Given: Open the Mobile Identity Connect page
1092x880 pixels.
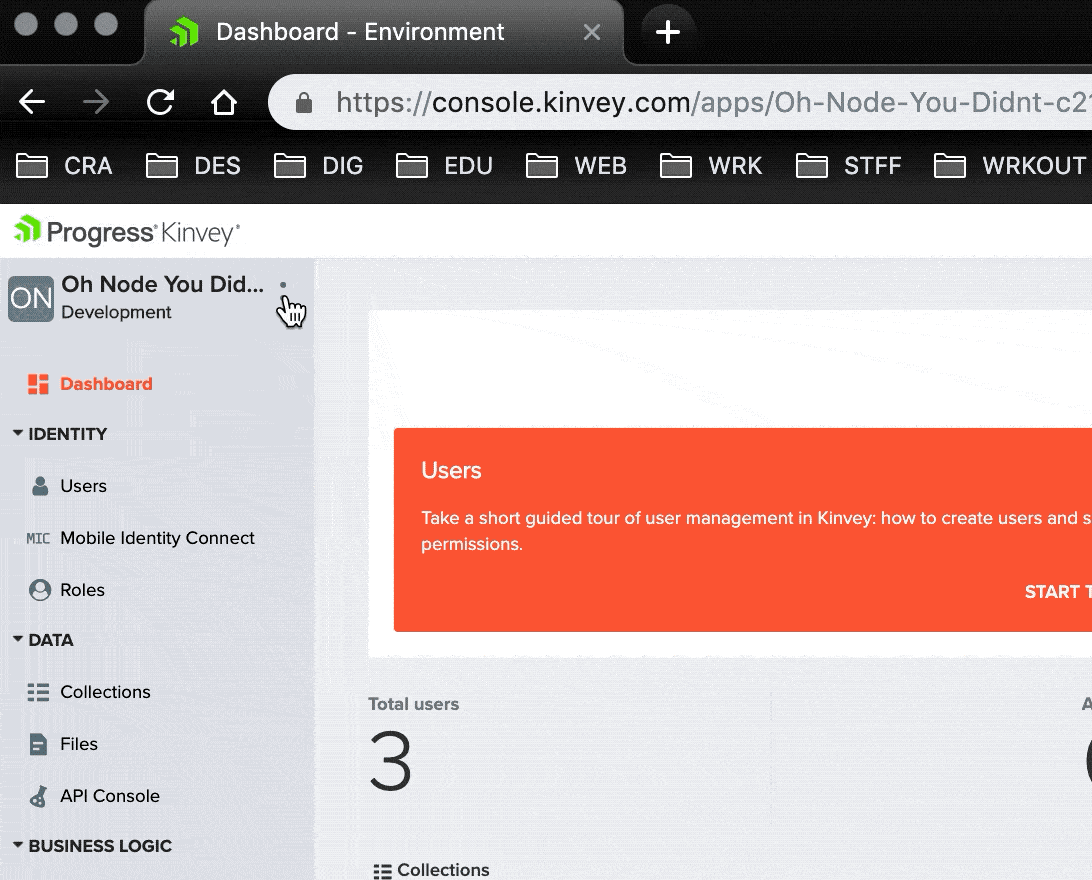Looking at the screenshot, I should point(157,538).
